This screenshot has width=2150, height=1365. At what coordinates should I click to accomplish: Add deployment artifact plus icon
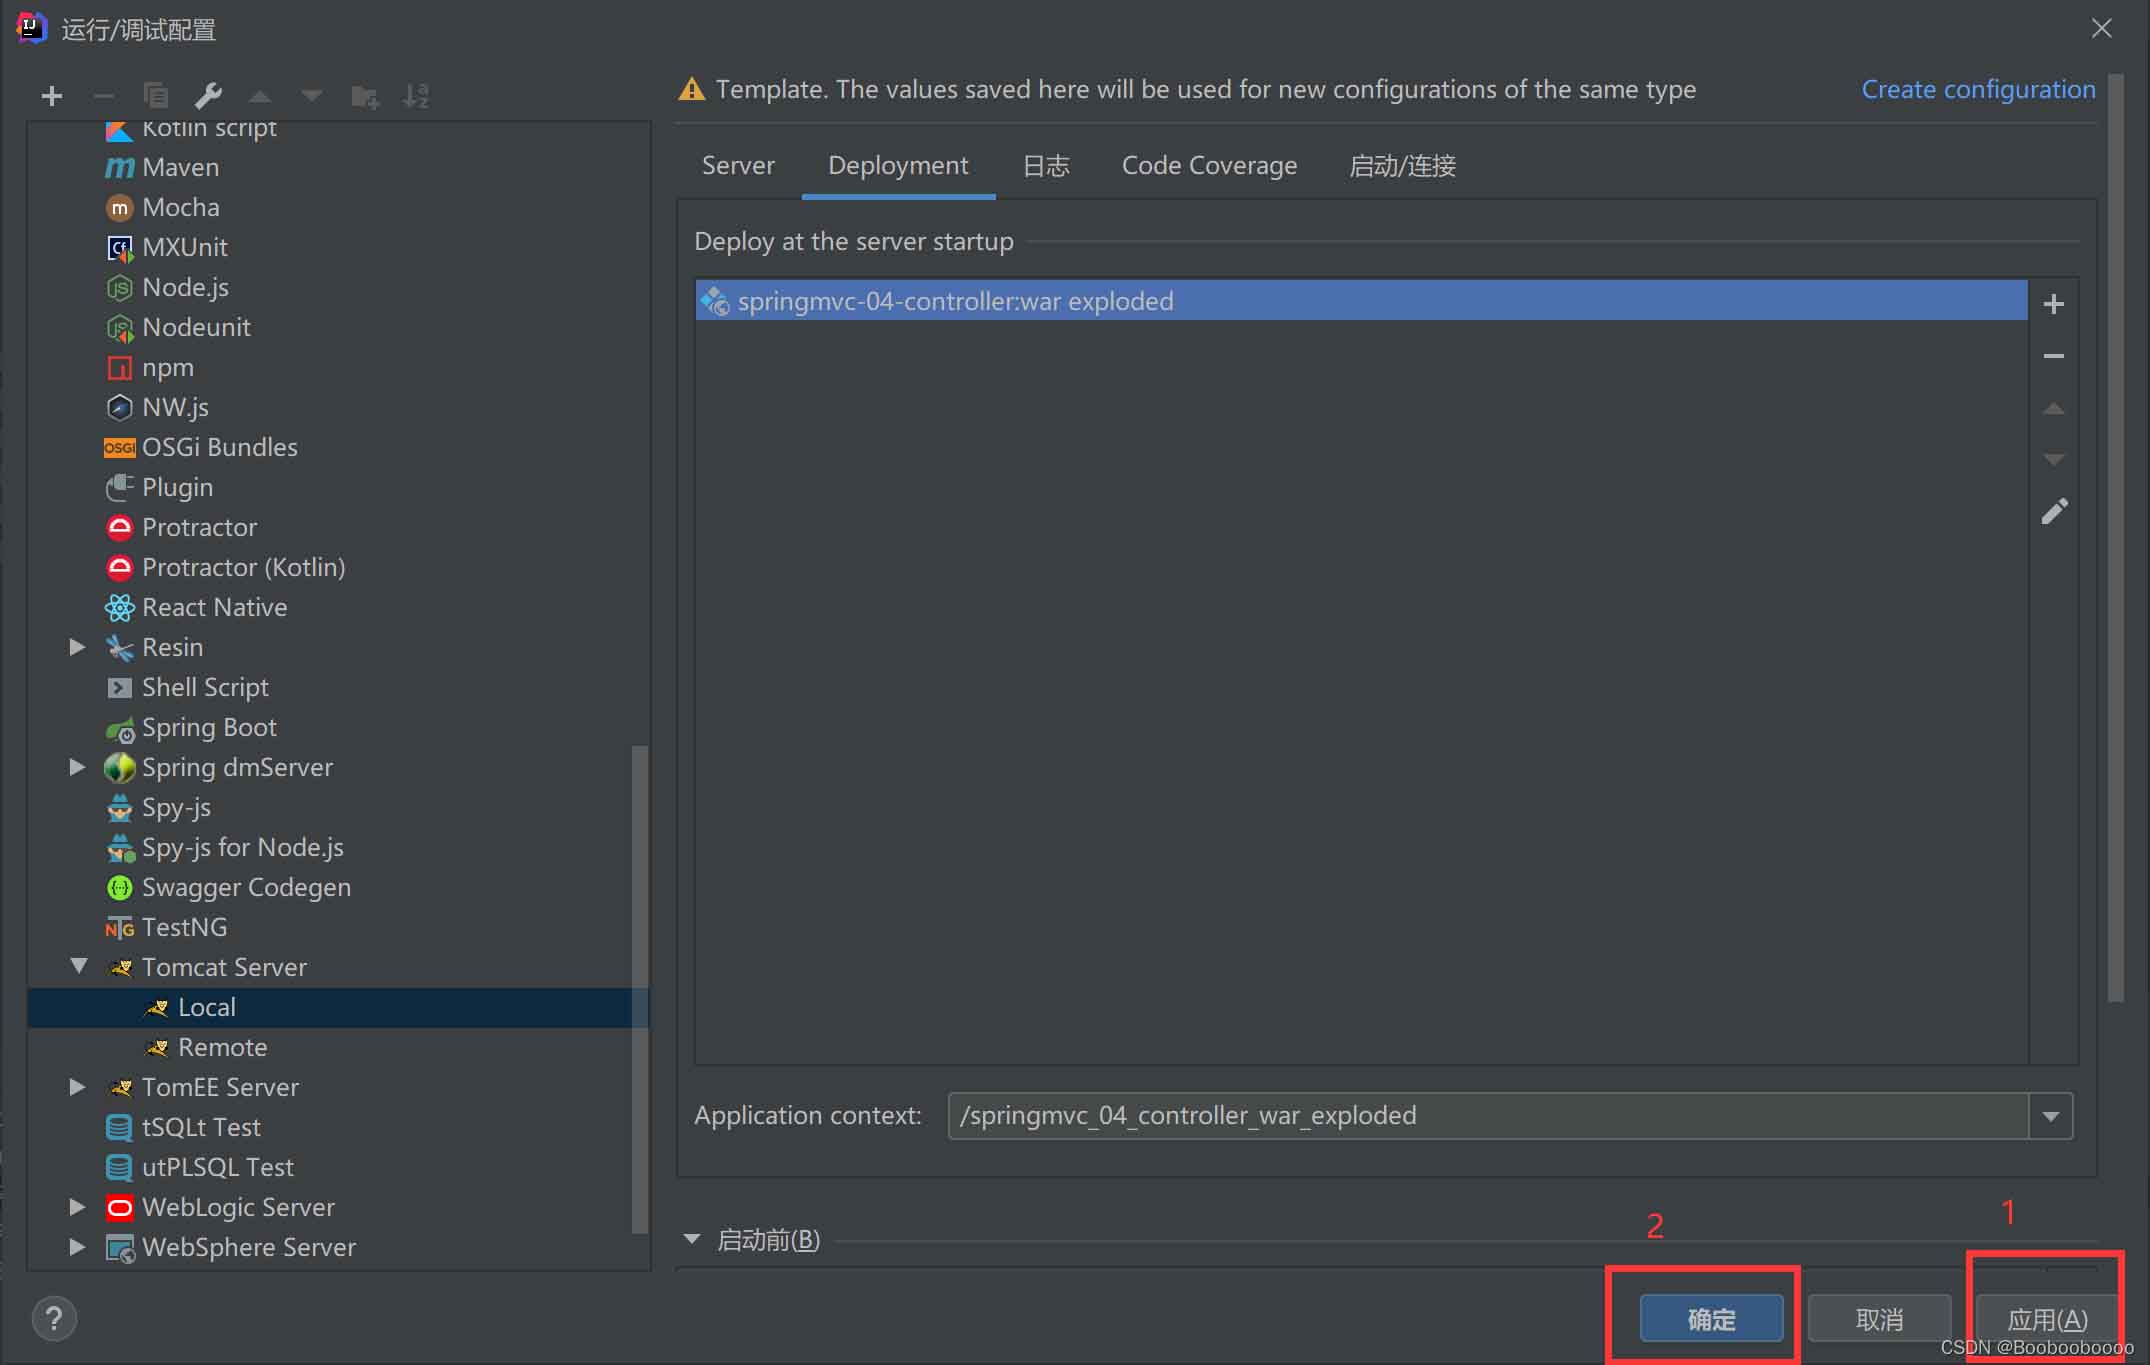click(2054, 304)
